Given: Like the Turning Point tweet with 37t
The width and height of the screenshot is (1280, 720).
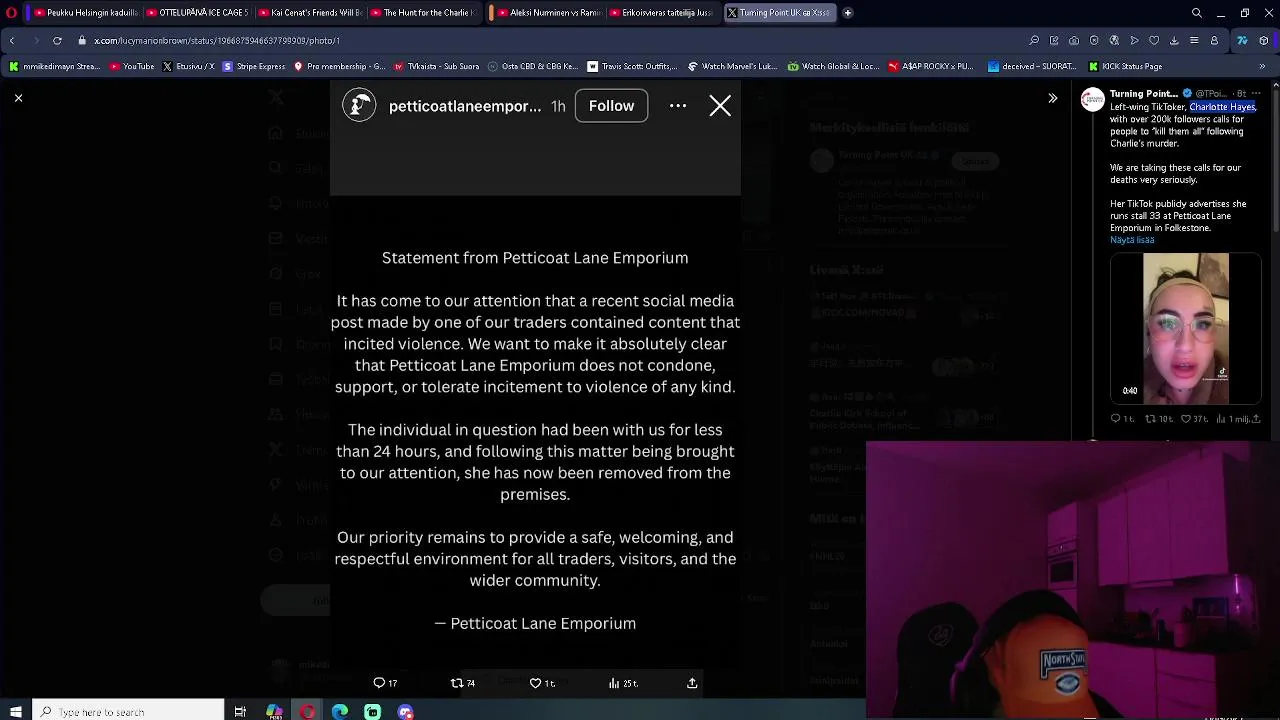Looking at the screenshot, I should pos(1194,419).
